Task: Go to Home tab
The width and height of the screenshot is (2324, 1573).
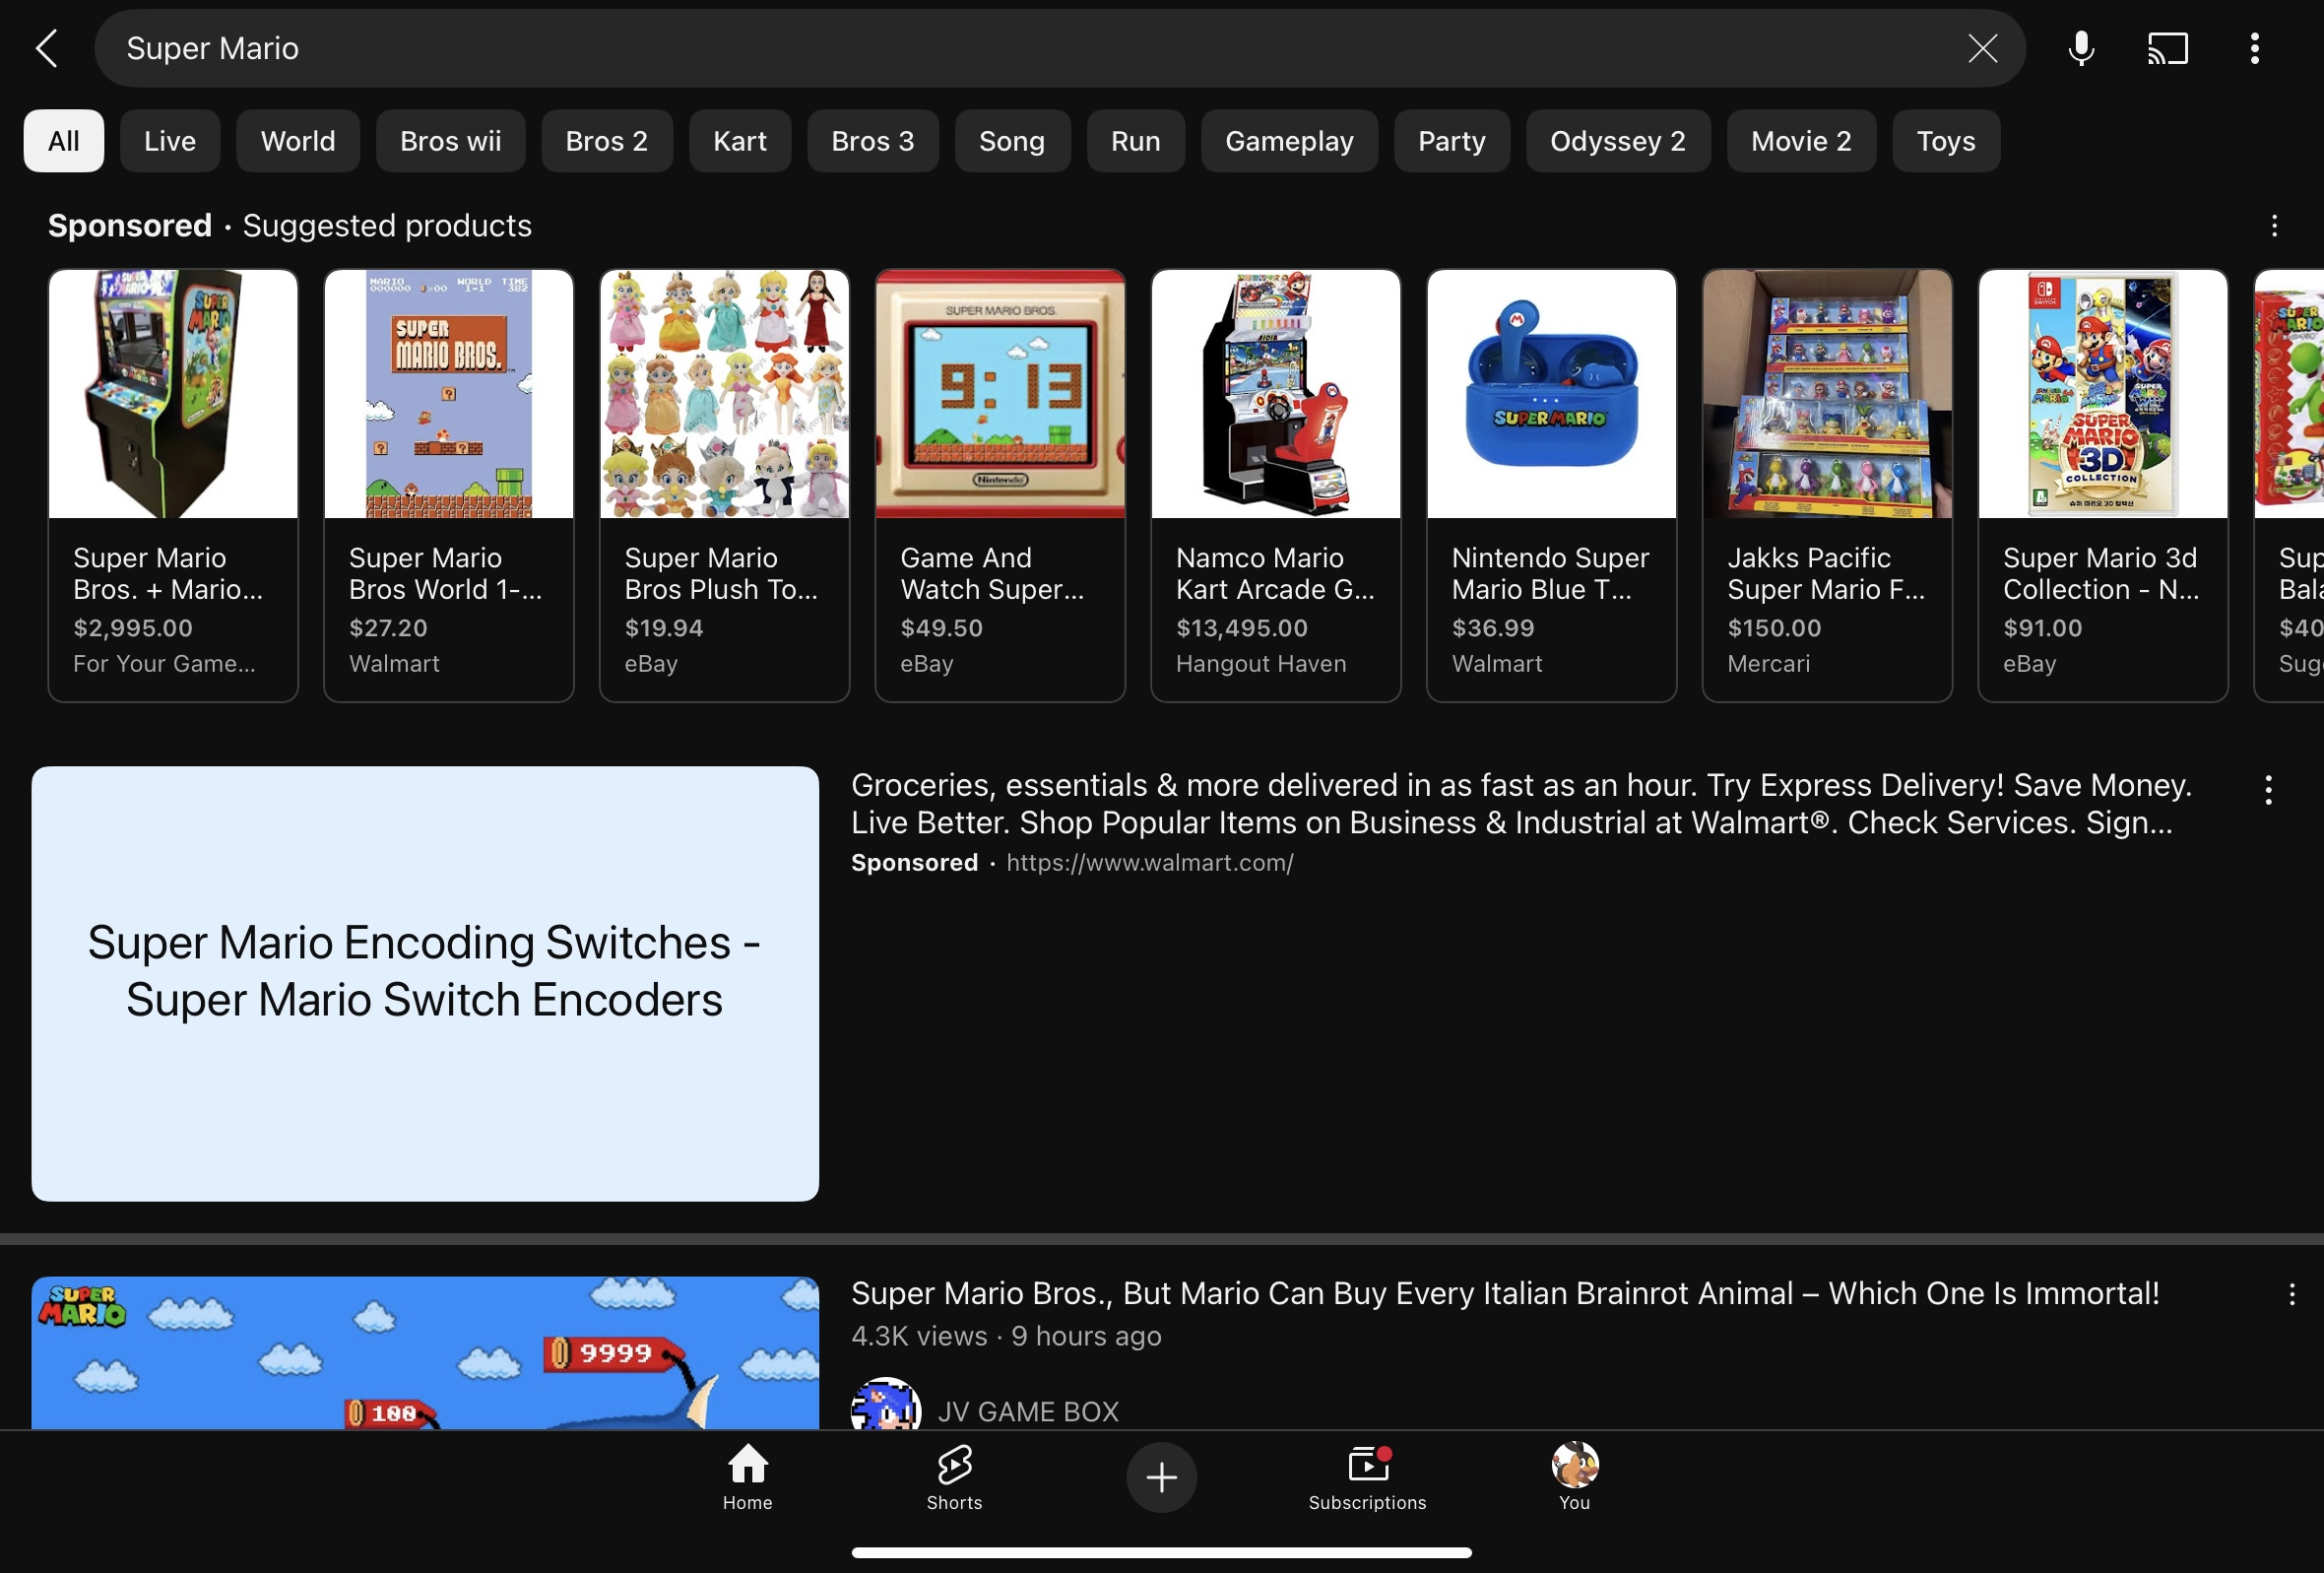Action: (x=747, y=1477)
